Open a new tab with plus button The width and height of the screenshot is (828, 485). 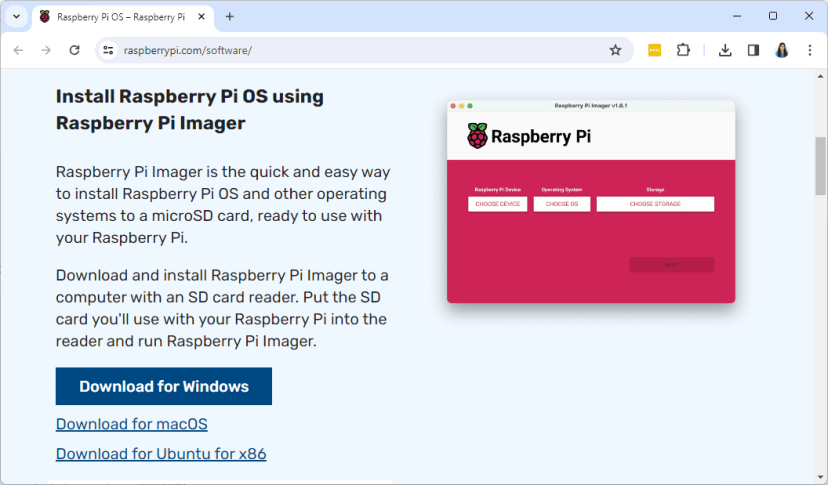click(x=230, y=17)
